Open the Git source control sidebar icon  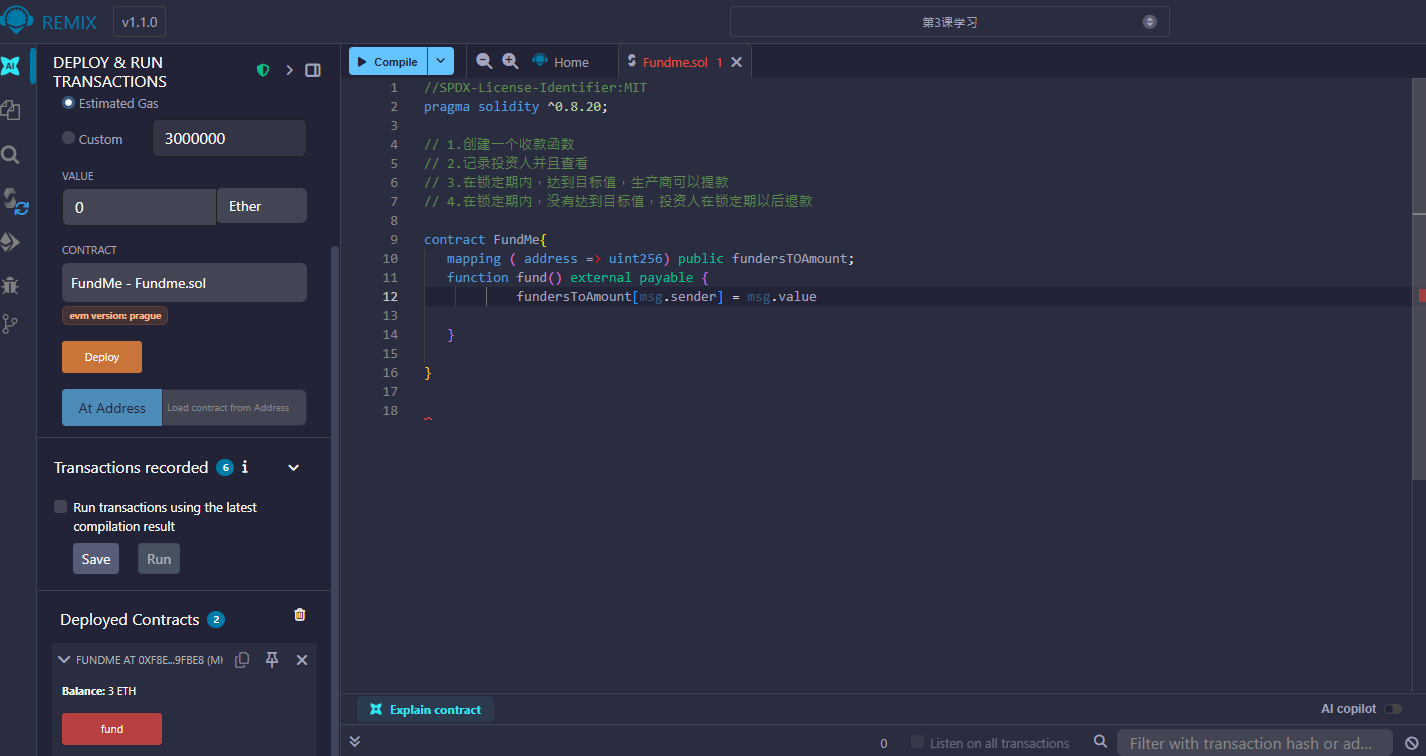tap(11, 324)
